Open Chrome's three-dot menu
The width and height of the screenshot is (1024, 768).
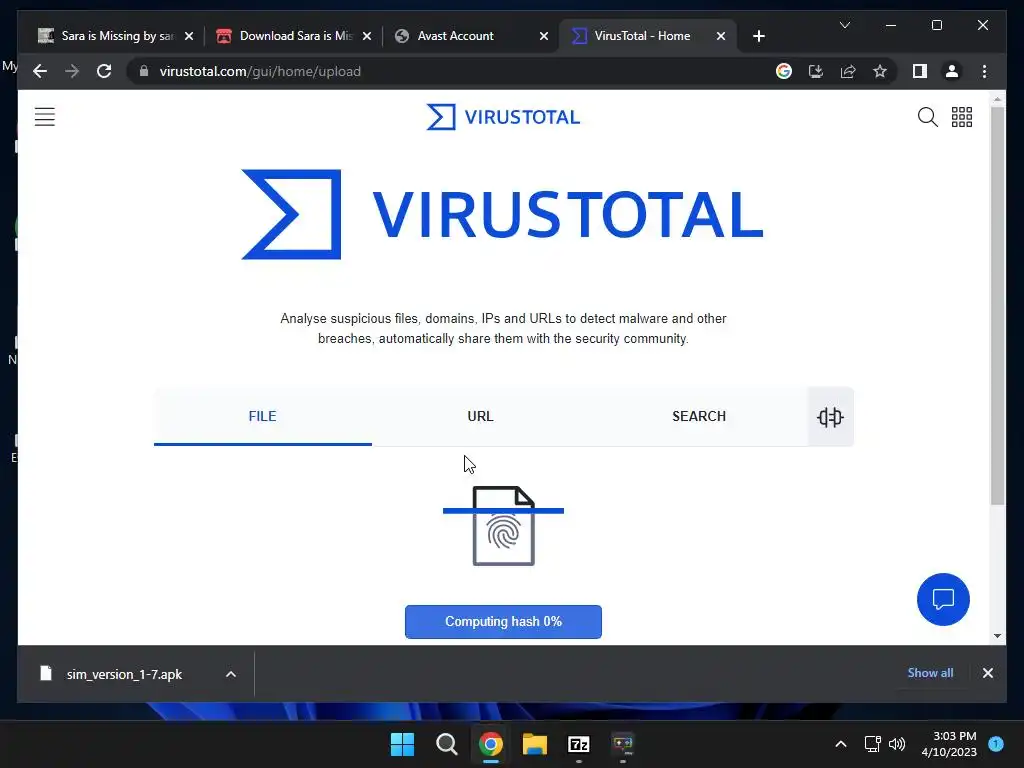(984, 71)
